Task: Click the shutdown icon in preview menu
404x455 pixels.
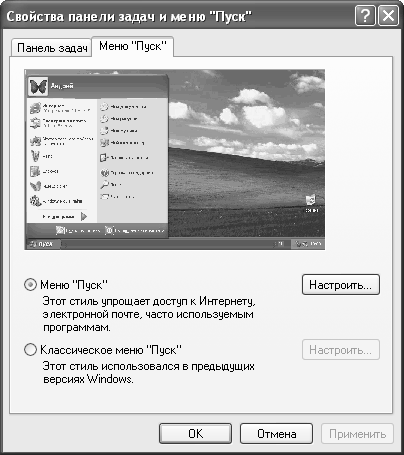Action: pyautogui.click(x=109, y=230)
